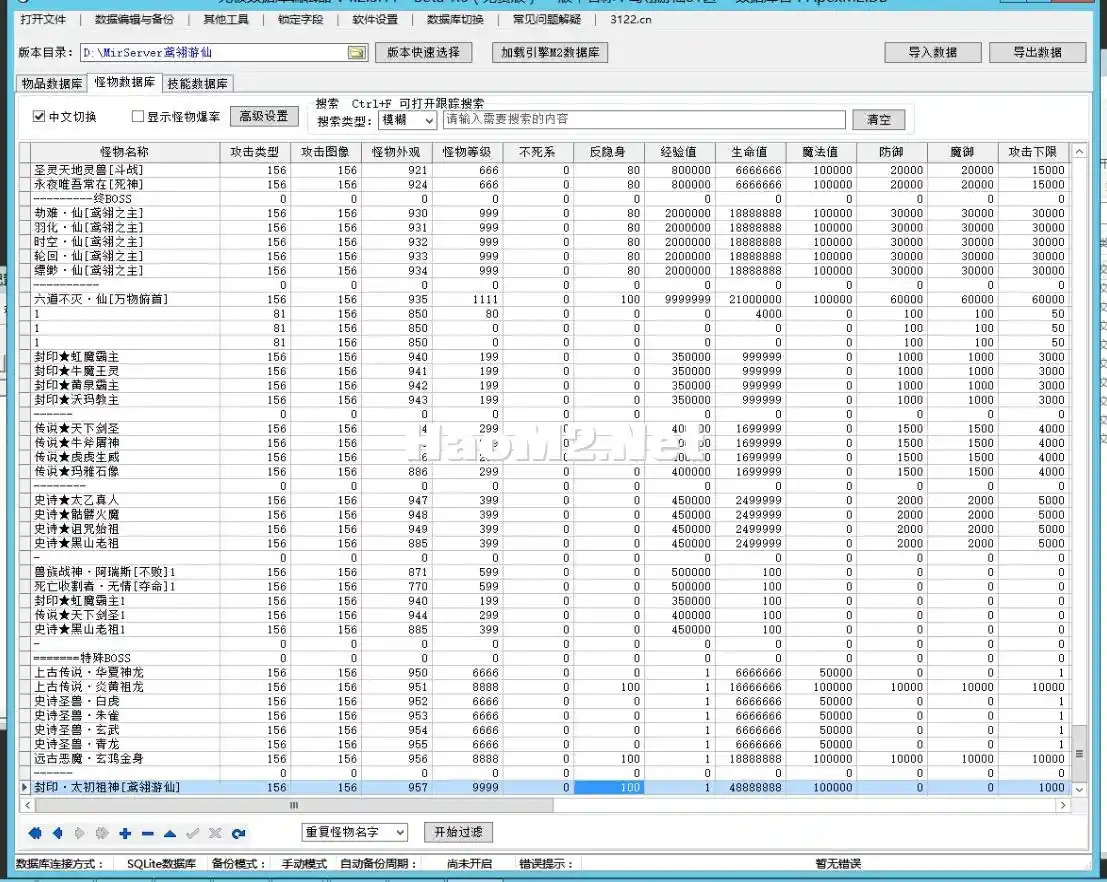Enable the 显示怪物爆率 checkbox
The height and width of the screenshot is (882, 1107).
point(138,116)
